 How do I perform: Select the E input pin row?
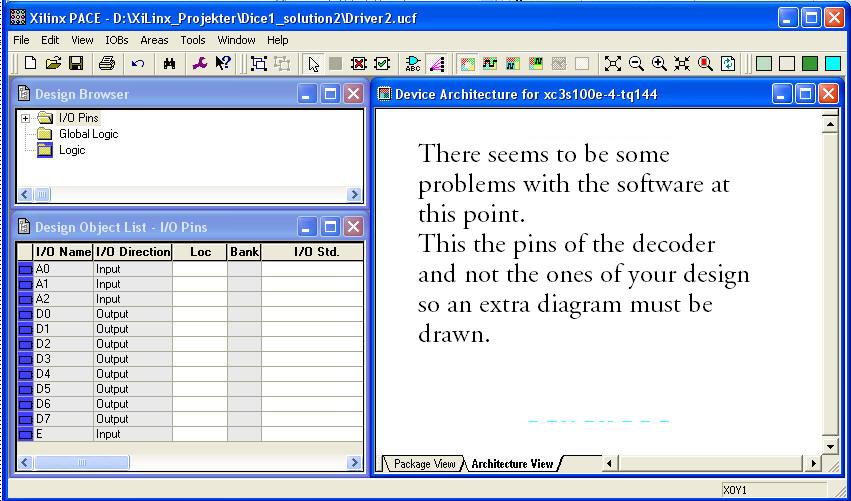[x=190, y=434]
